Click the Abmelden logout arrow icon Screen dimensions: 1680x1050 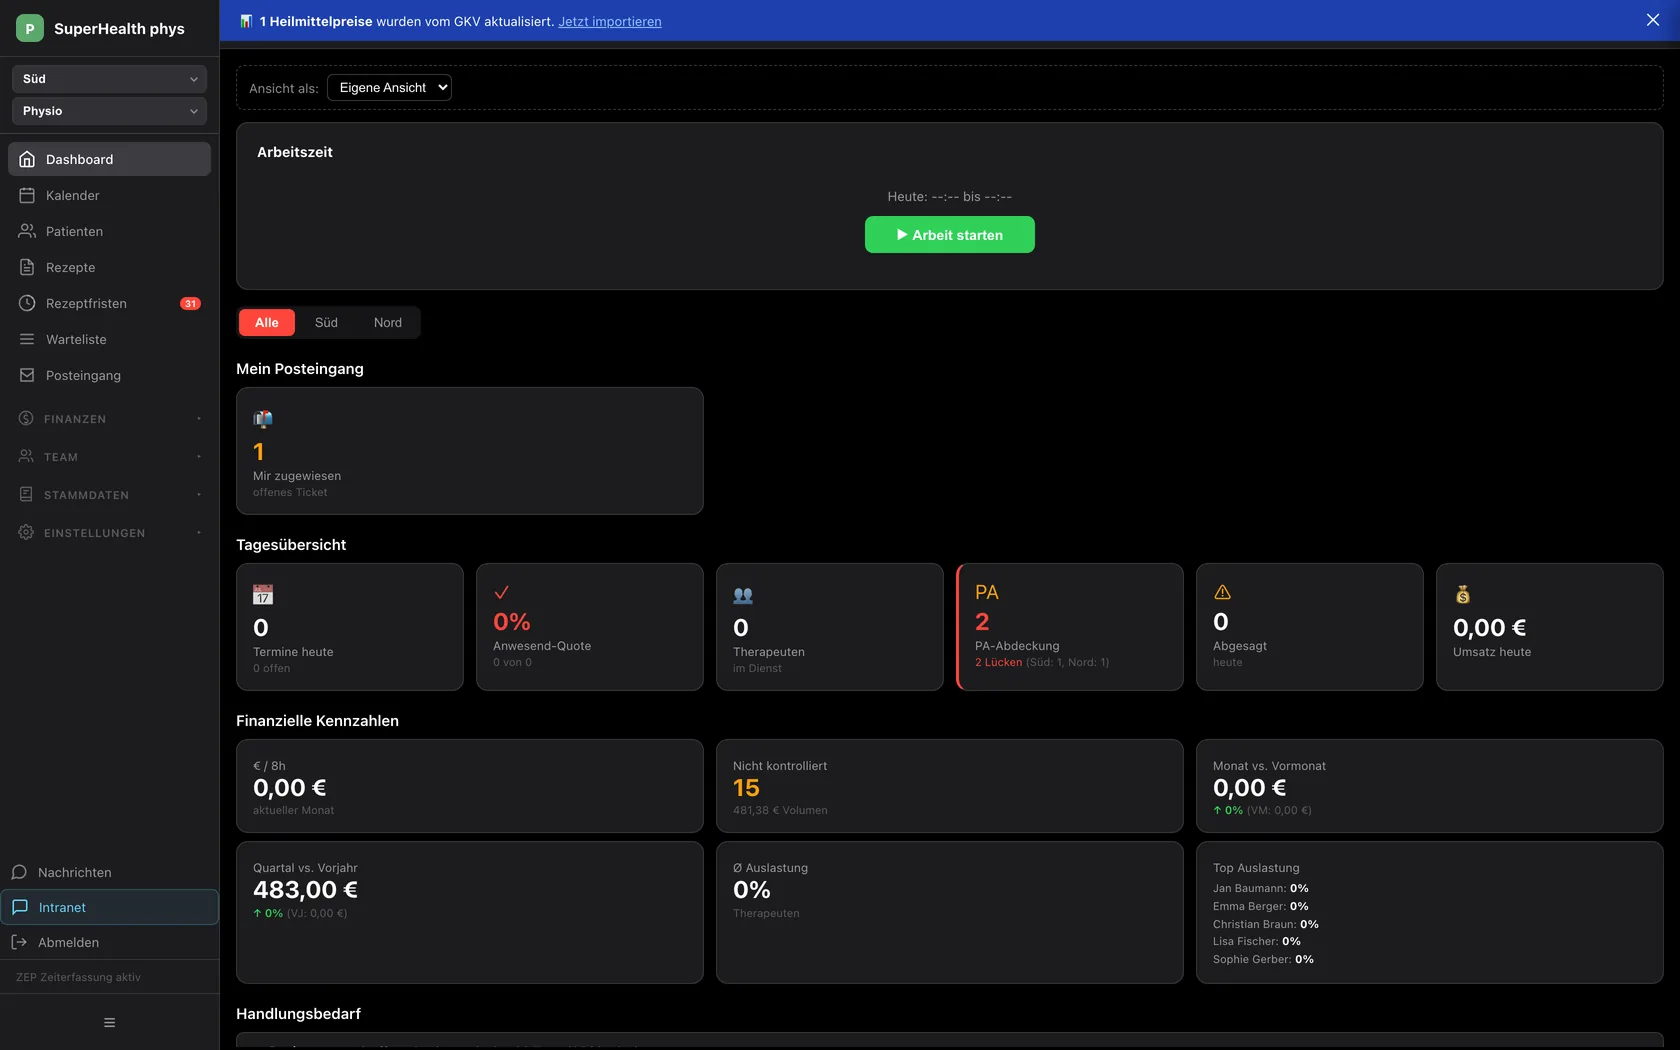(19, 942)
